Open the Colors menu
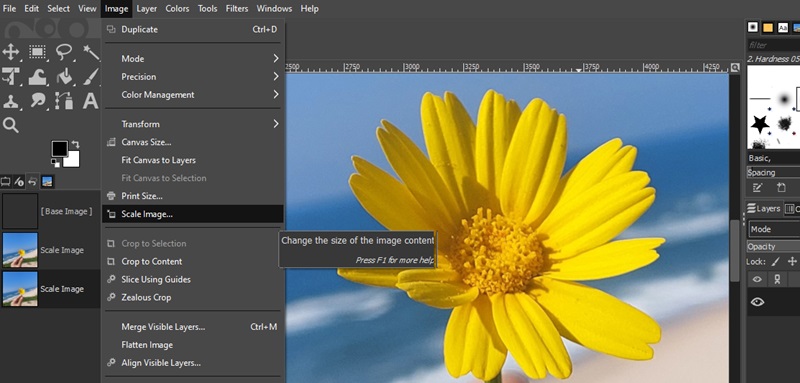Image resolution: width=800 pixels, height=383 pixels. coord(177,9)
